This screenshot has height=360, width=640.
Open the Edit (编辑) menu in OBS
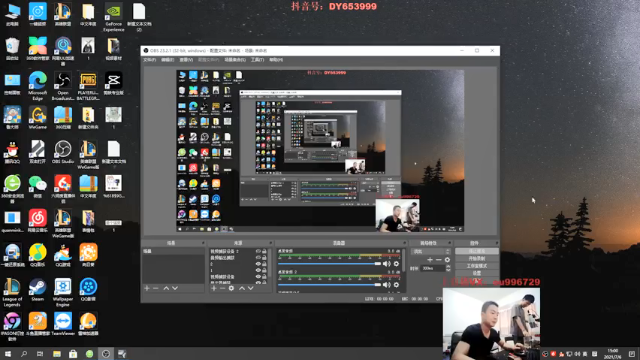pyautogui.click(x=167, y=60)
